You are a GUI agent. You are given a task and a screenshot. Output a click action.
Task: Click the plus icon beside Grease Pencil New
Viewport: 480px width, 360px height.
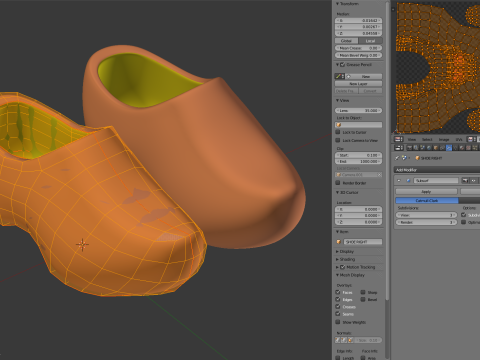[x=348, y=76]
